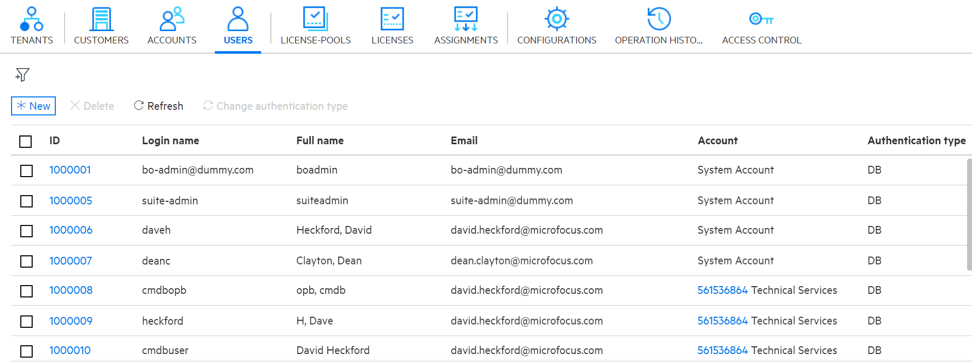The height and width of the screenshot is (362, 972).
Task: Open the Operation History clock icon
Action: point(659,18)
